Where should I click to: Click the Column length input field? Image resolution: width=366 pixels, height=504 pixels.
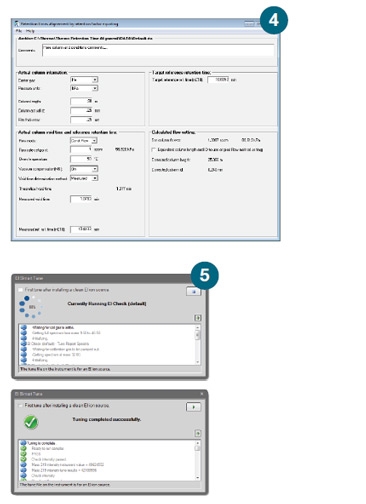point(81,101)
